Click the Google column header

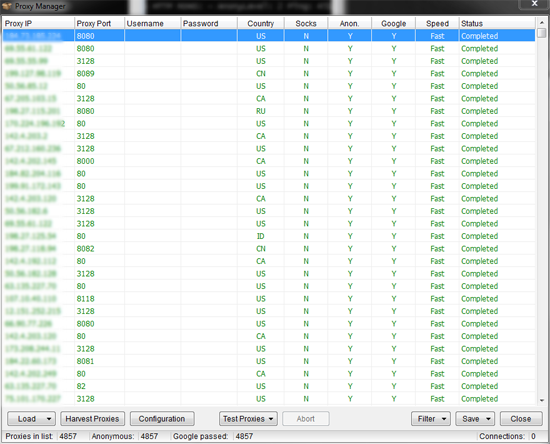coord(394,23)
